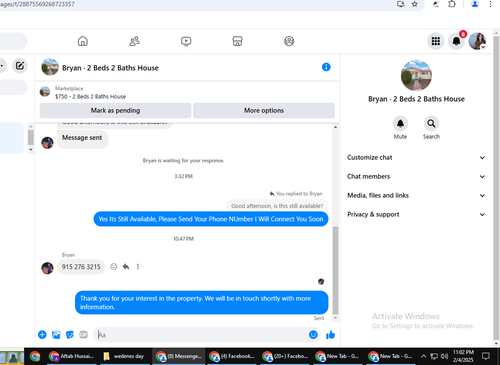The image size is (500, 365).
Task: Open the $750 - 2 Beds 2 Baths House listing
Action: [x=90, y=97]
